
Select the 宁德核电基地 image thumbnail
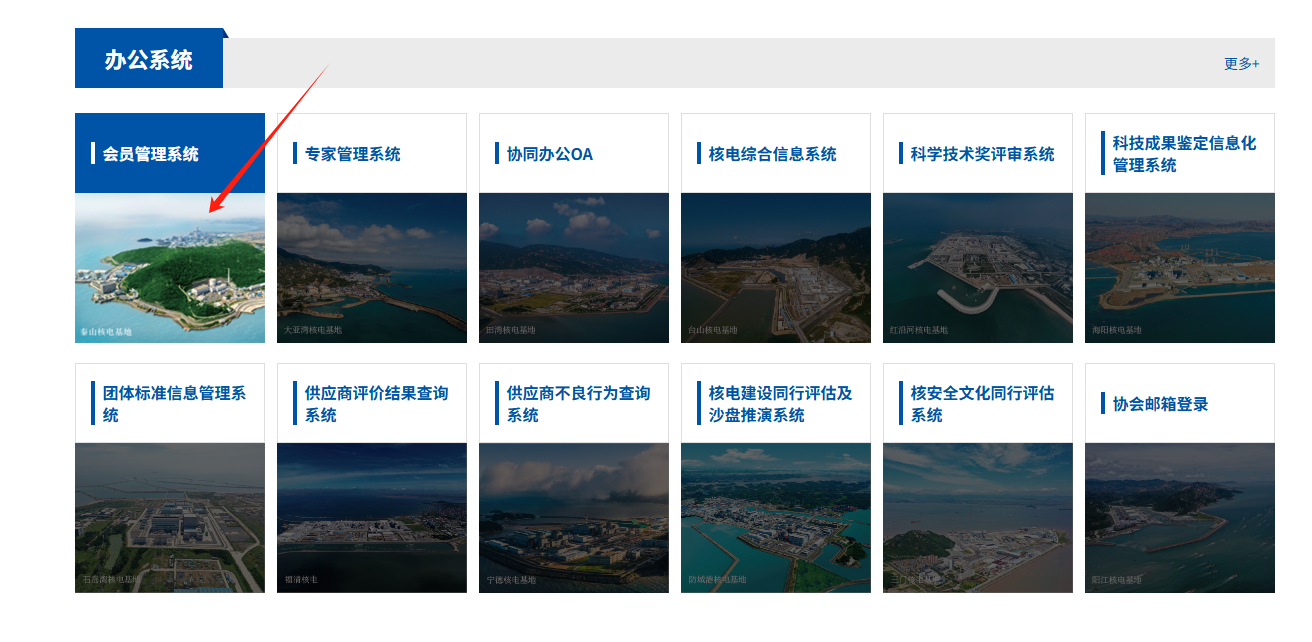[574, 518]
